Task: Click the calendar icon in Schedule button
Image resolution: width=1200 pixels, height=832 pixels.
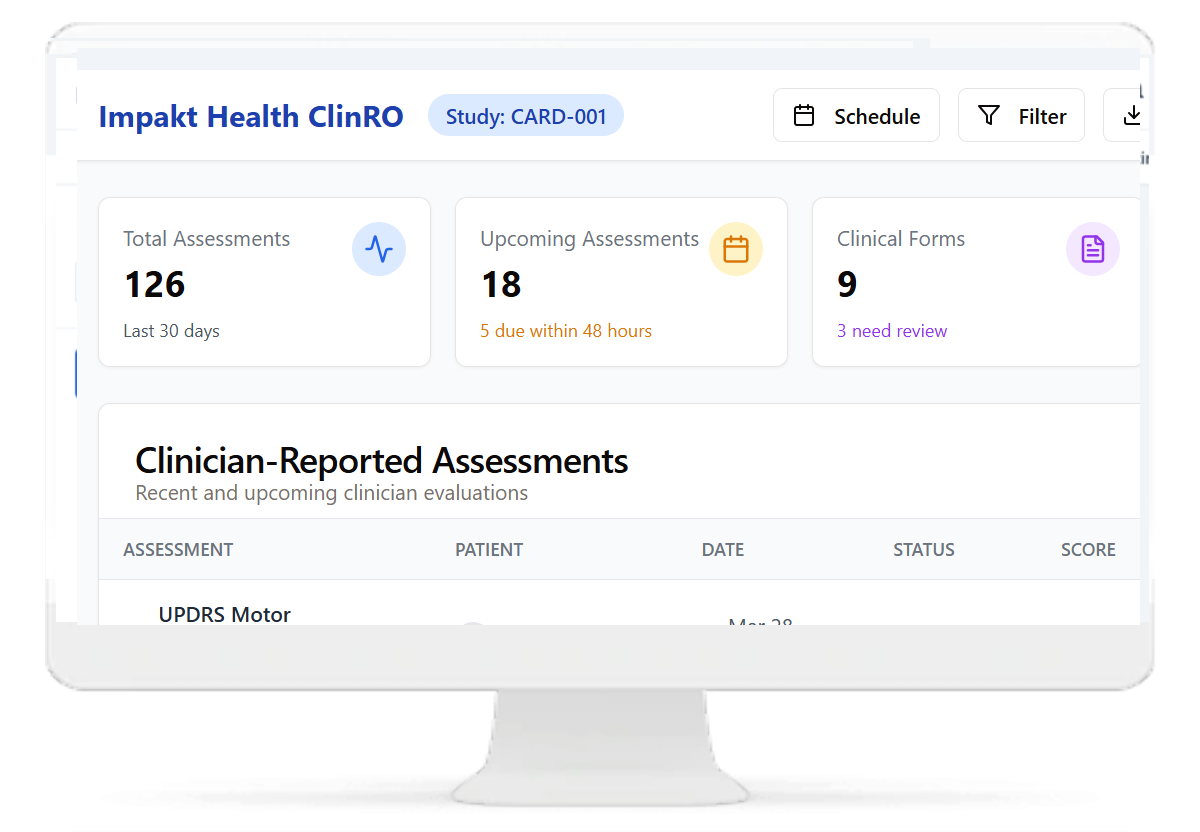Action: (804, 115)
